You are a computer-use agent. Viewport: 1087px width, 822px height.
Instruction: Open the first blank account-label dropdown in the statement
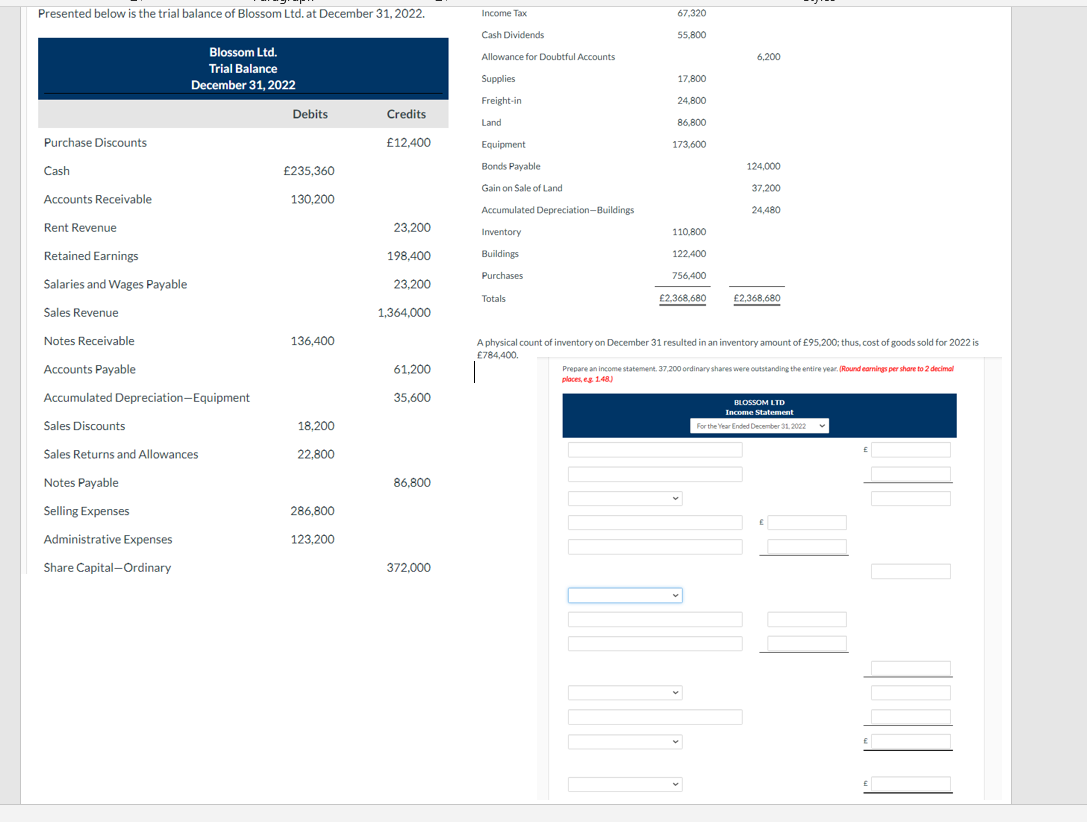tap(623, 499)
